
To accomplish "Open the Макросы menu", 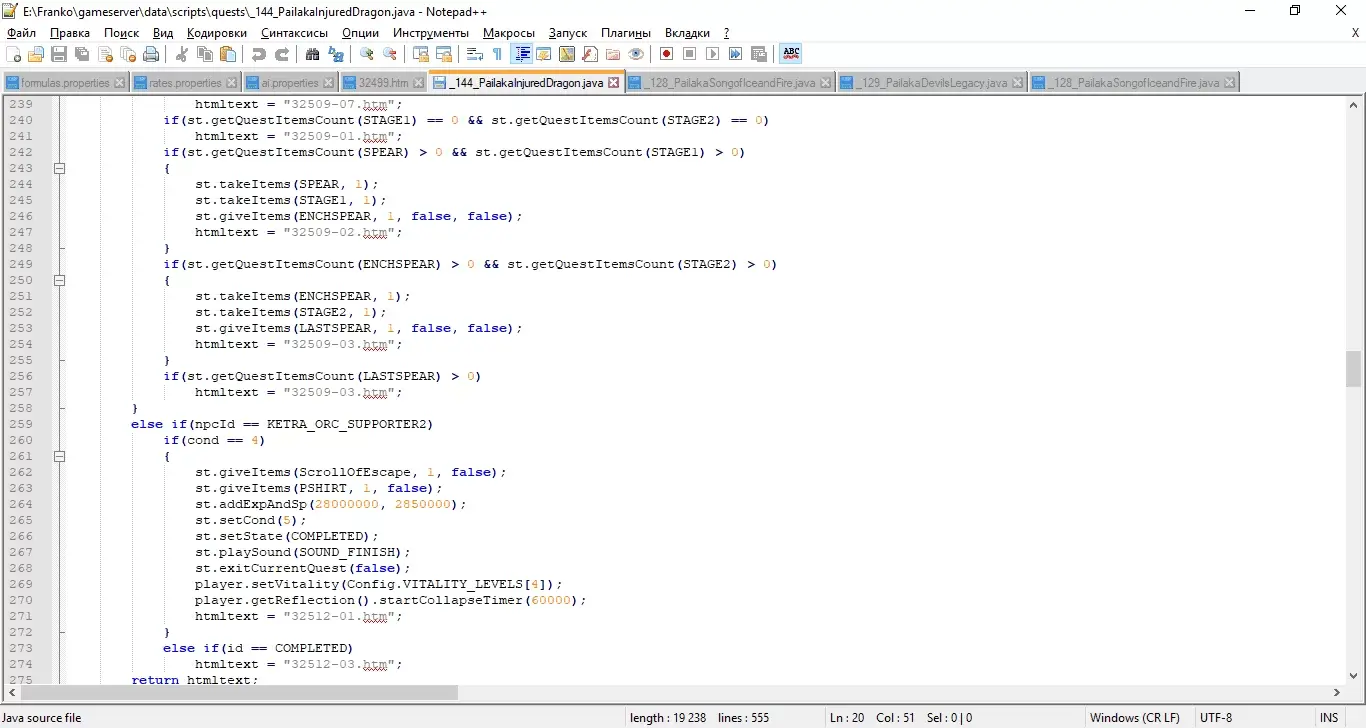I will (509, 33).
